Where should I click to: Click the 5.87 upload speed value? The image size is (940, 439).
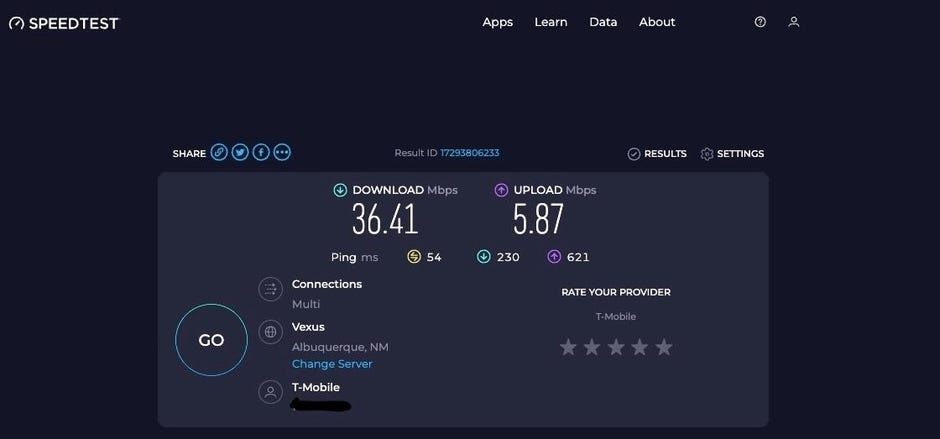tap(538, 219)
